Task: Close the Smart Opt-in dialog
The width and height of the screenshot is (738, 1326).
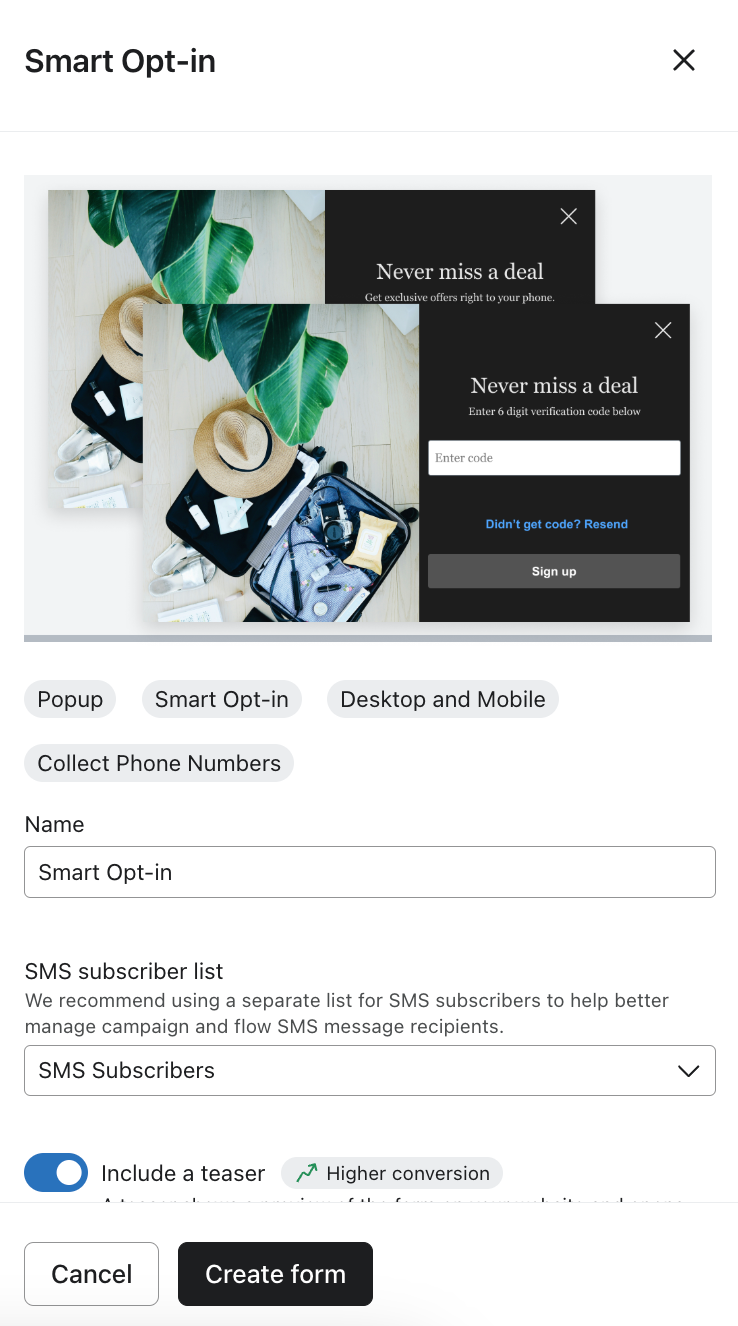Action: click(684, 60)
